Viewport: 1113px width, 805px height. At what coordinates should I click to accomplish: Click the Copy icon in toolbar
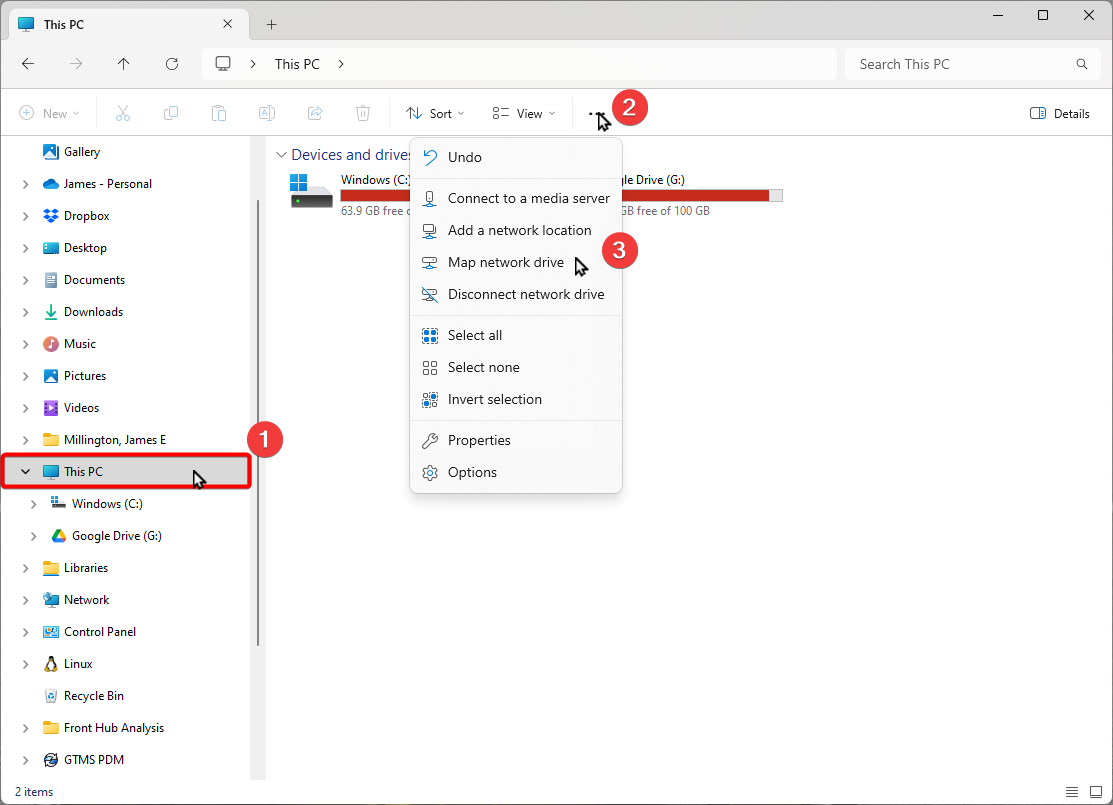171,114
